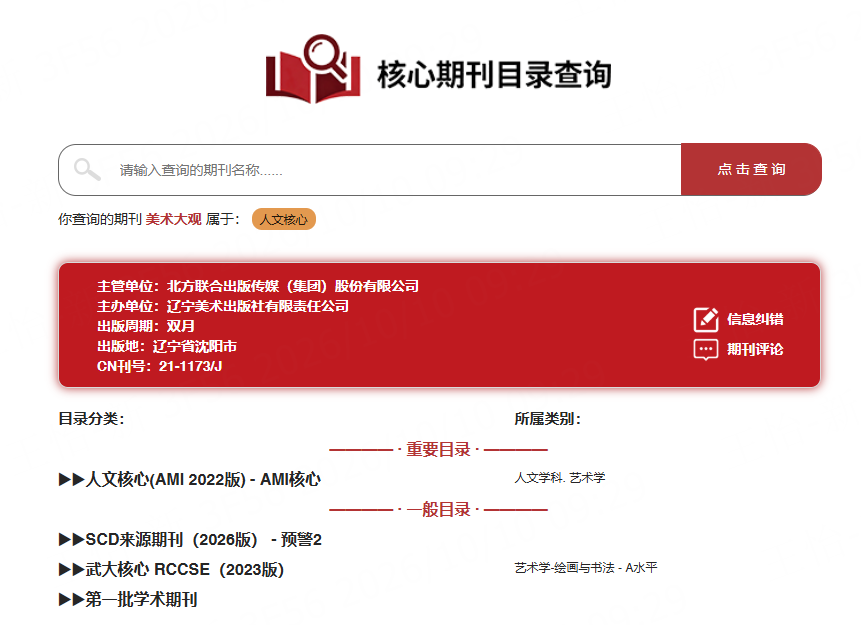Select the 出版周期: 双月 line
Image resolution: width=861 pixels, height=625 pixels.
[146, 326]
